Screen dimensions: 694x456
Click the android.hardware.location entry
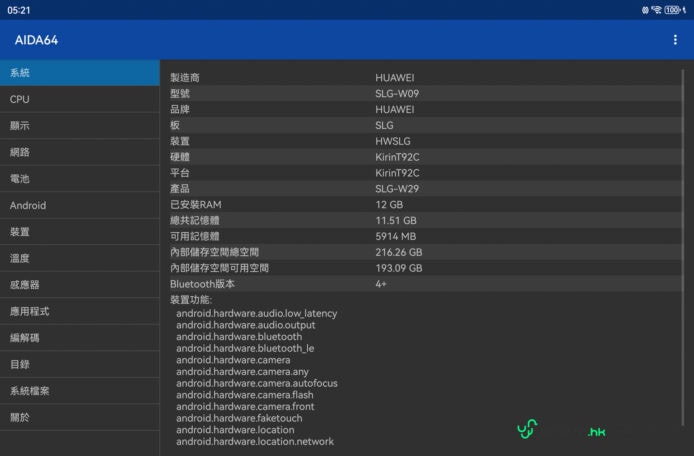pyautogui.click(x=235, y=430)
